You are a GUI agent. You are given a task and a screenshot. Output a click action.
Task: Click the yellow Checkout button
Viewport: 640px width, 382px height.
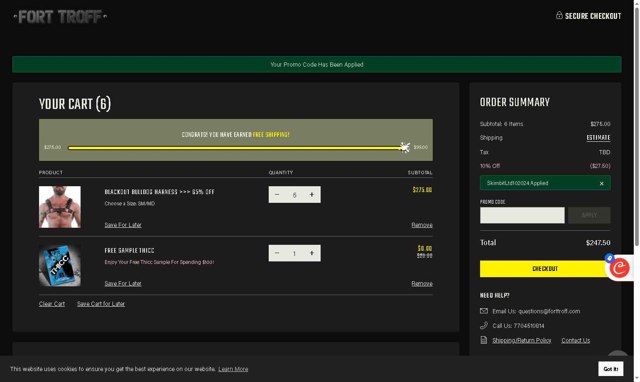tap(544, 269)
